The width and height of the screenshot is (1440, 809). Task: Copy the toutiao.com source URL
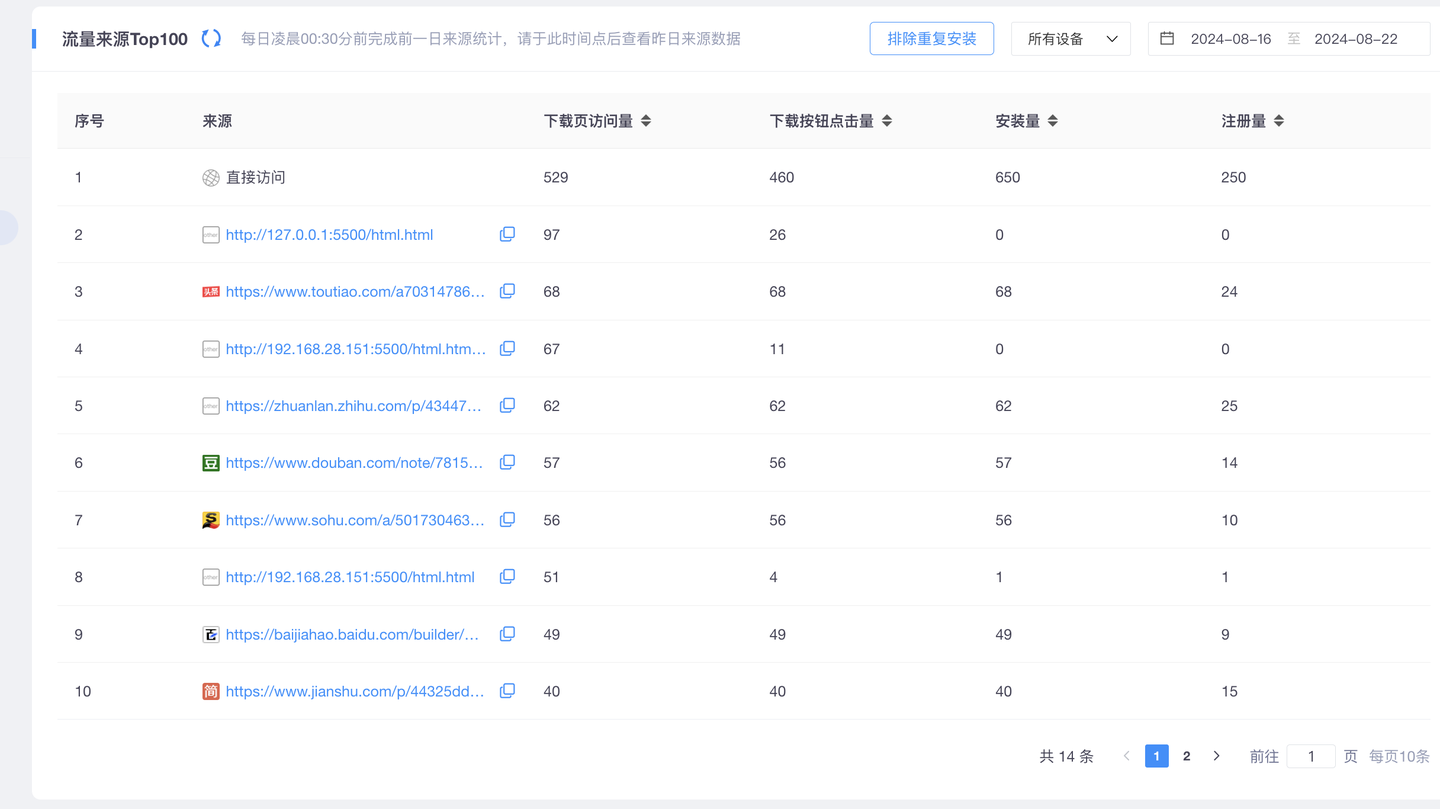(507, 291)
